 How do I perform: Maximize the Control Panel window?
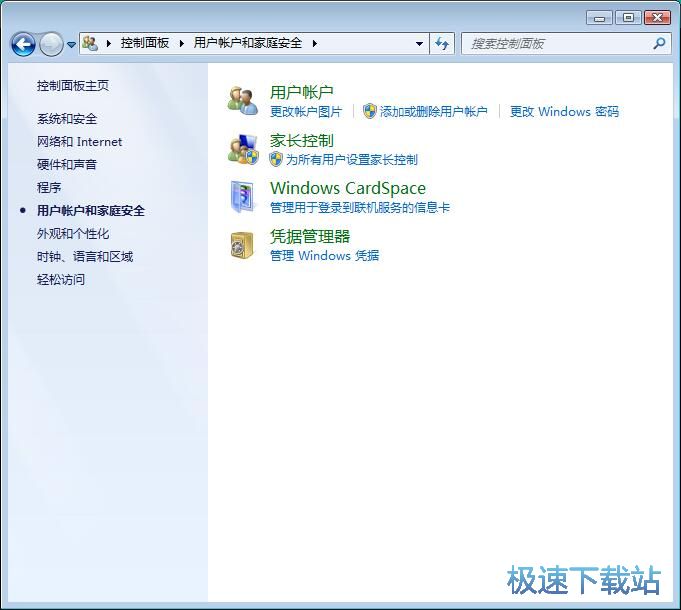(628, 18)
